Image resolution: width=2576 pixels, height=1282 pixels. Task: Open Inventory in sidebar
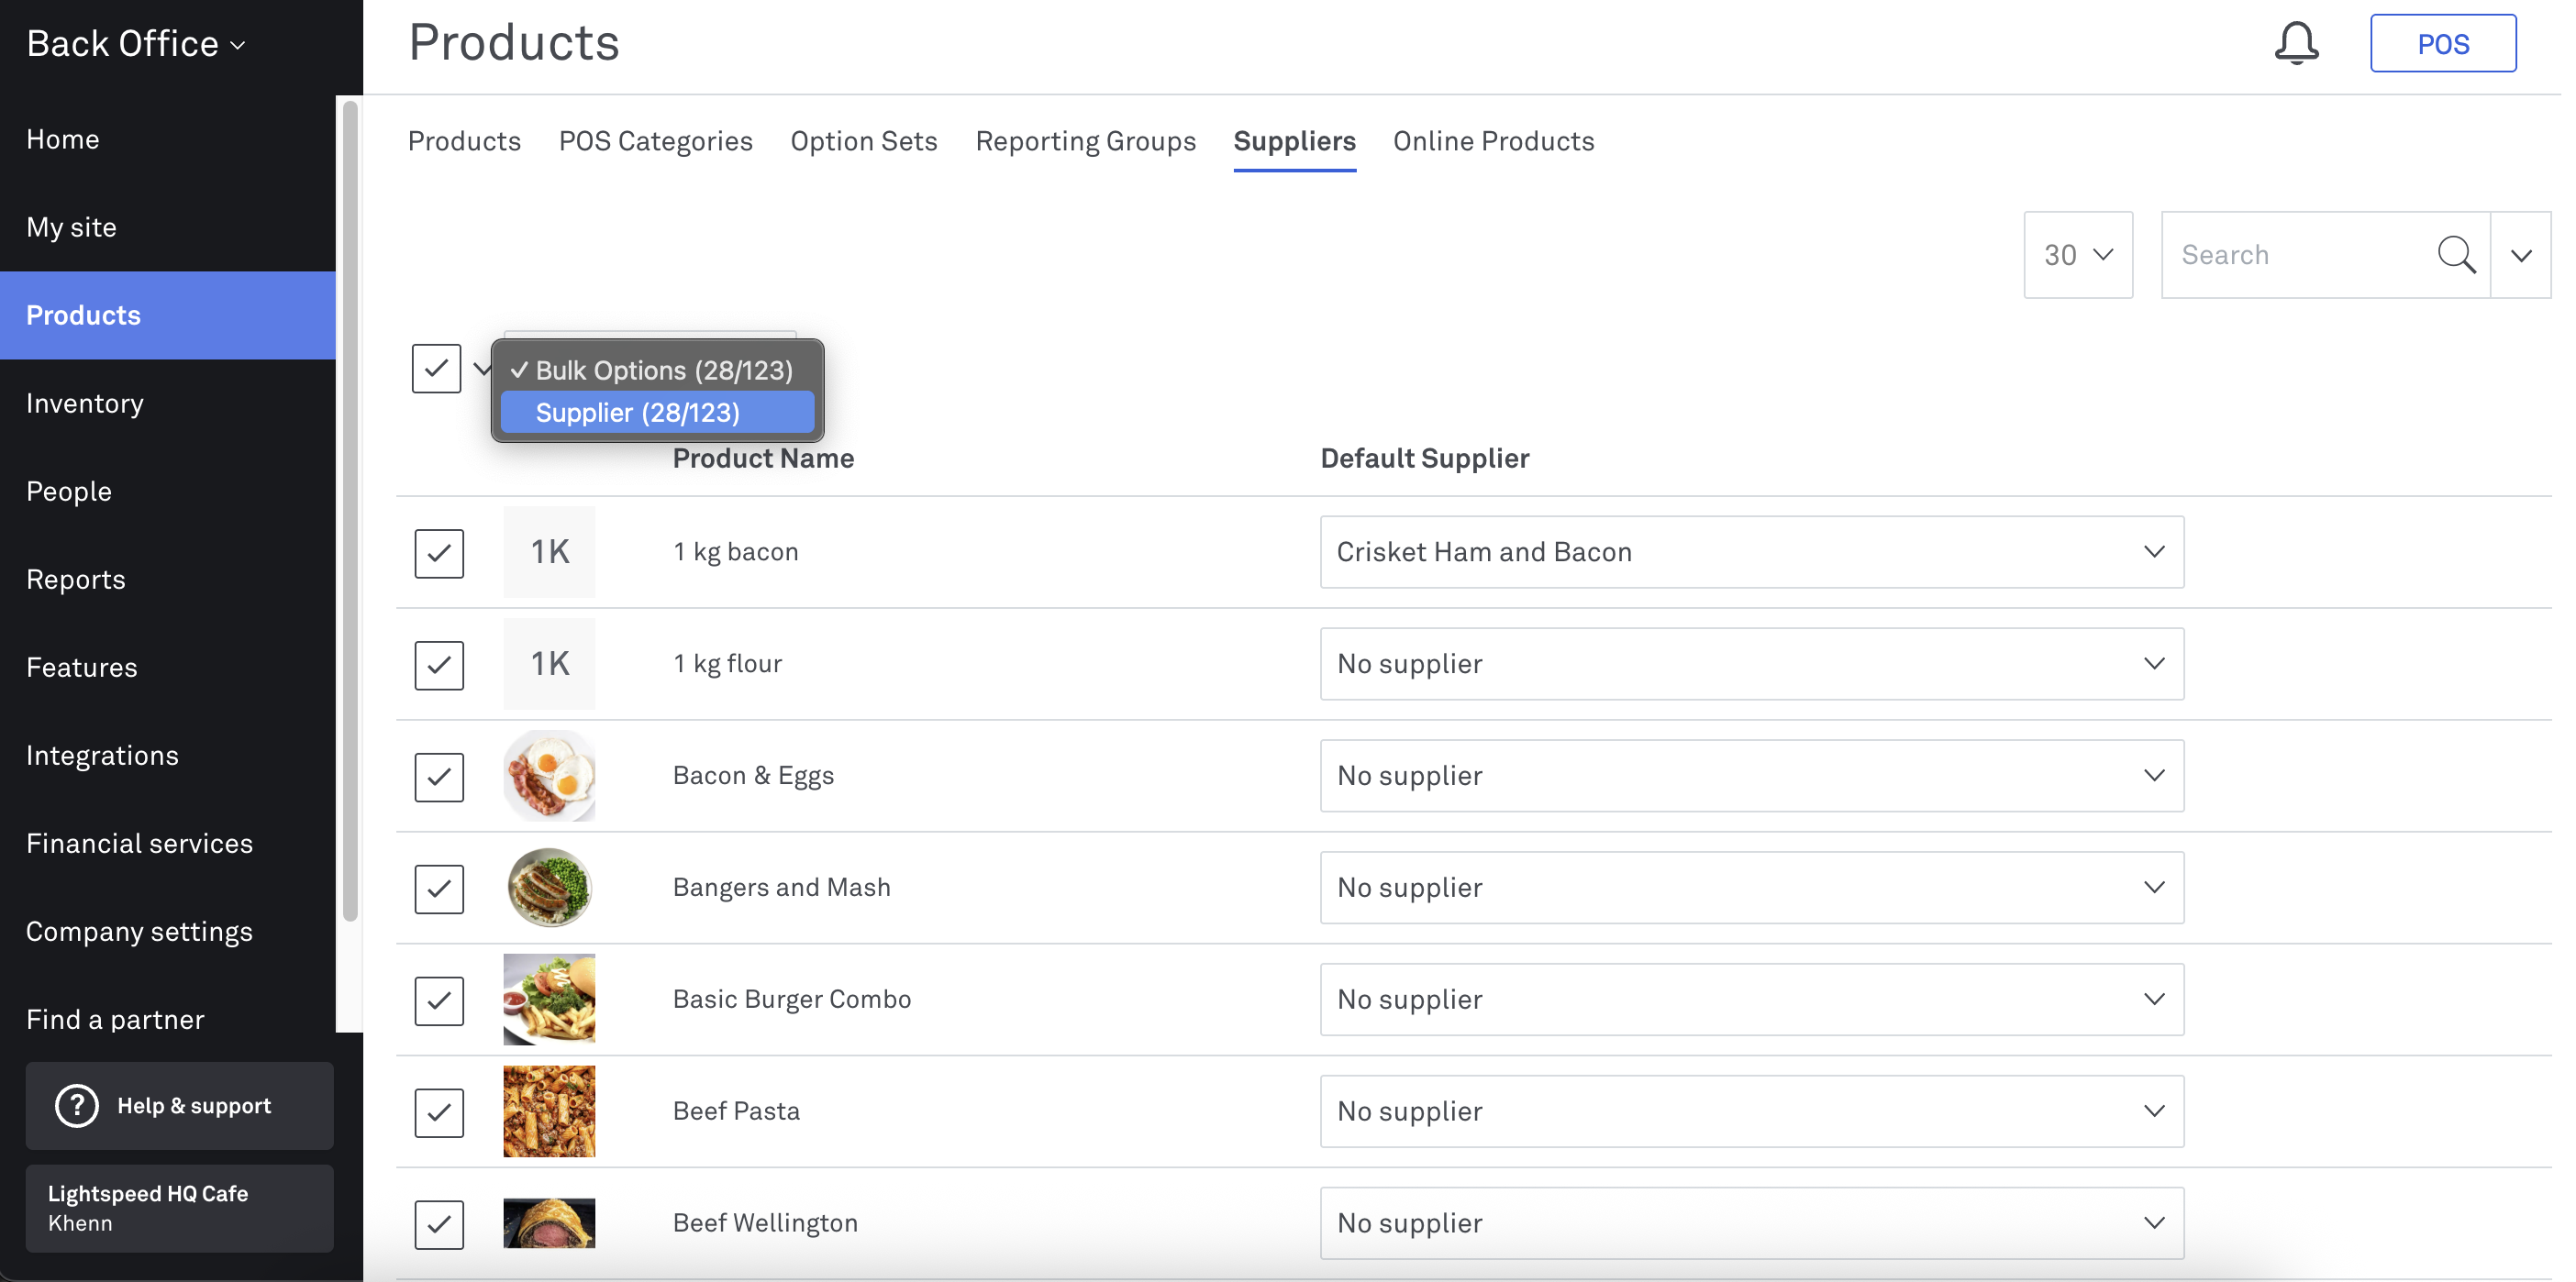168,403
